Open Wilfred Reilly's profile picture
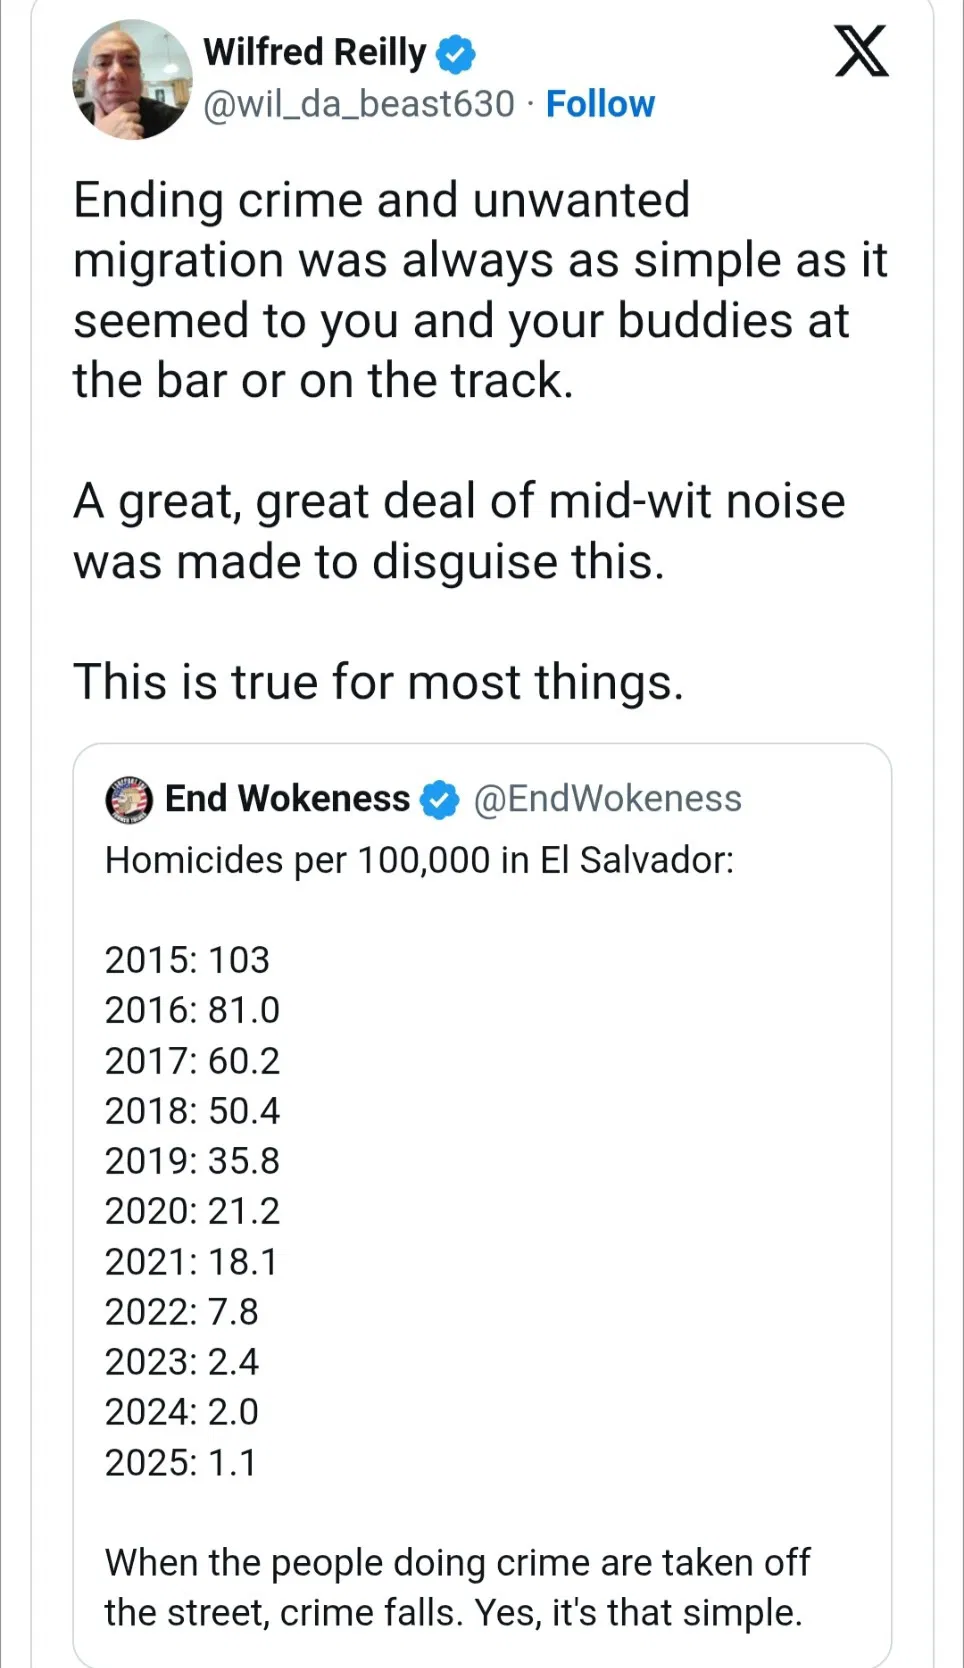Screen dimensions: 964x1668 pos(132,79)
